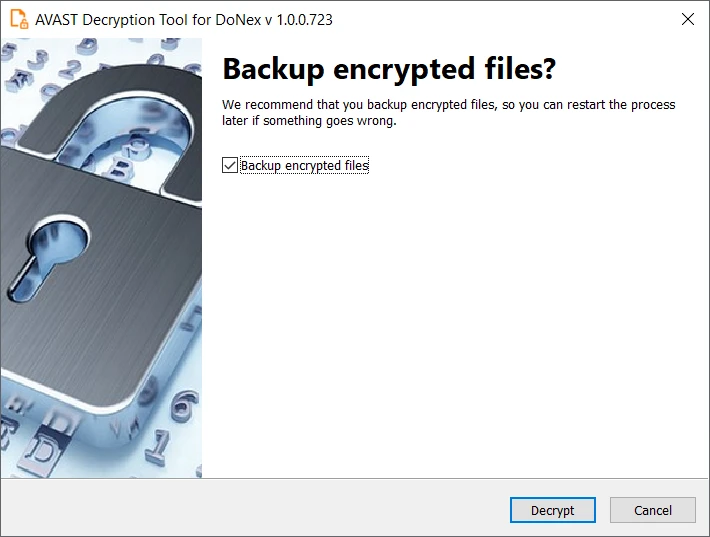710x537 pixels.
Task: Click the letter D block at banner bottom
Action: pos(43,448)
